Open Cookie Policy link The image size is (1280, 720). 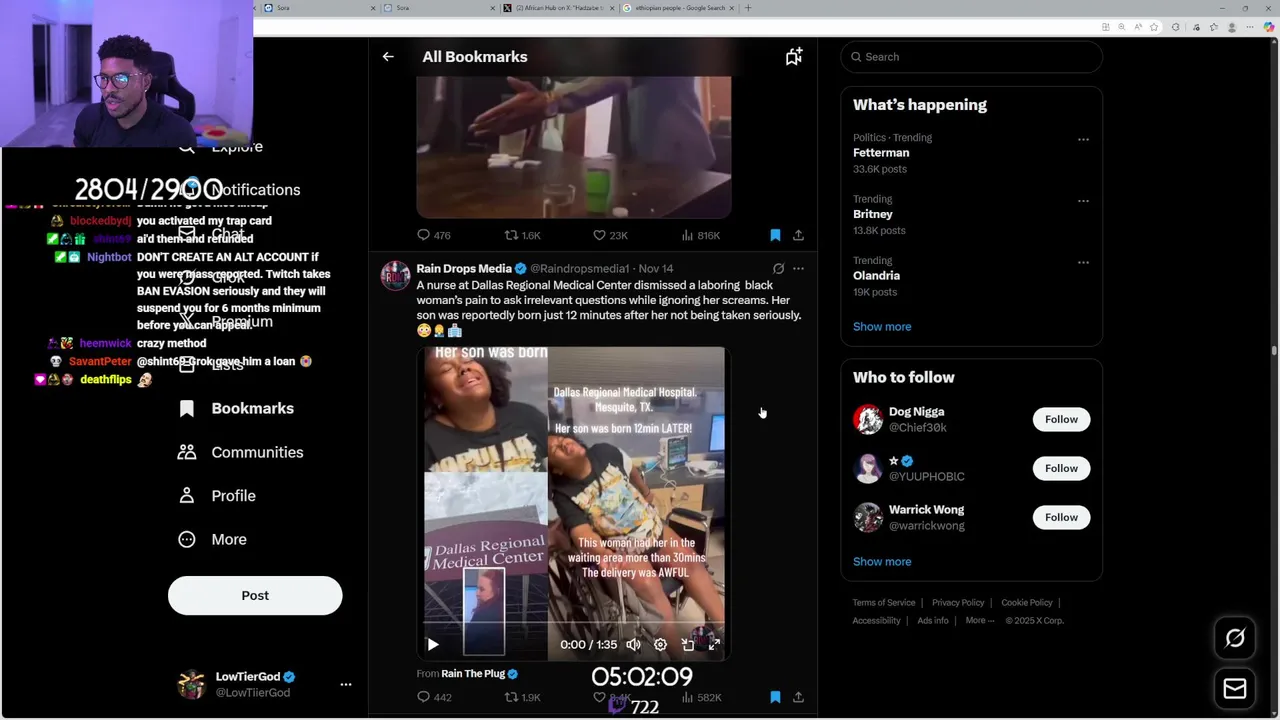1027,603
